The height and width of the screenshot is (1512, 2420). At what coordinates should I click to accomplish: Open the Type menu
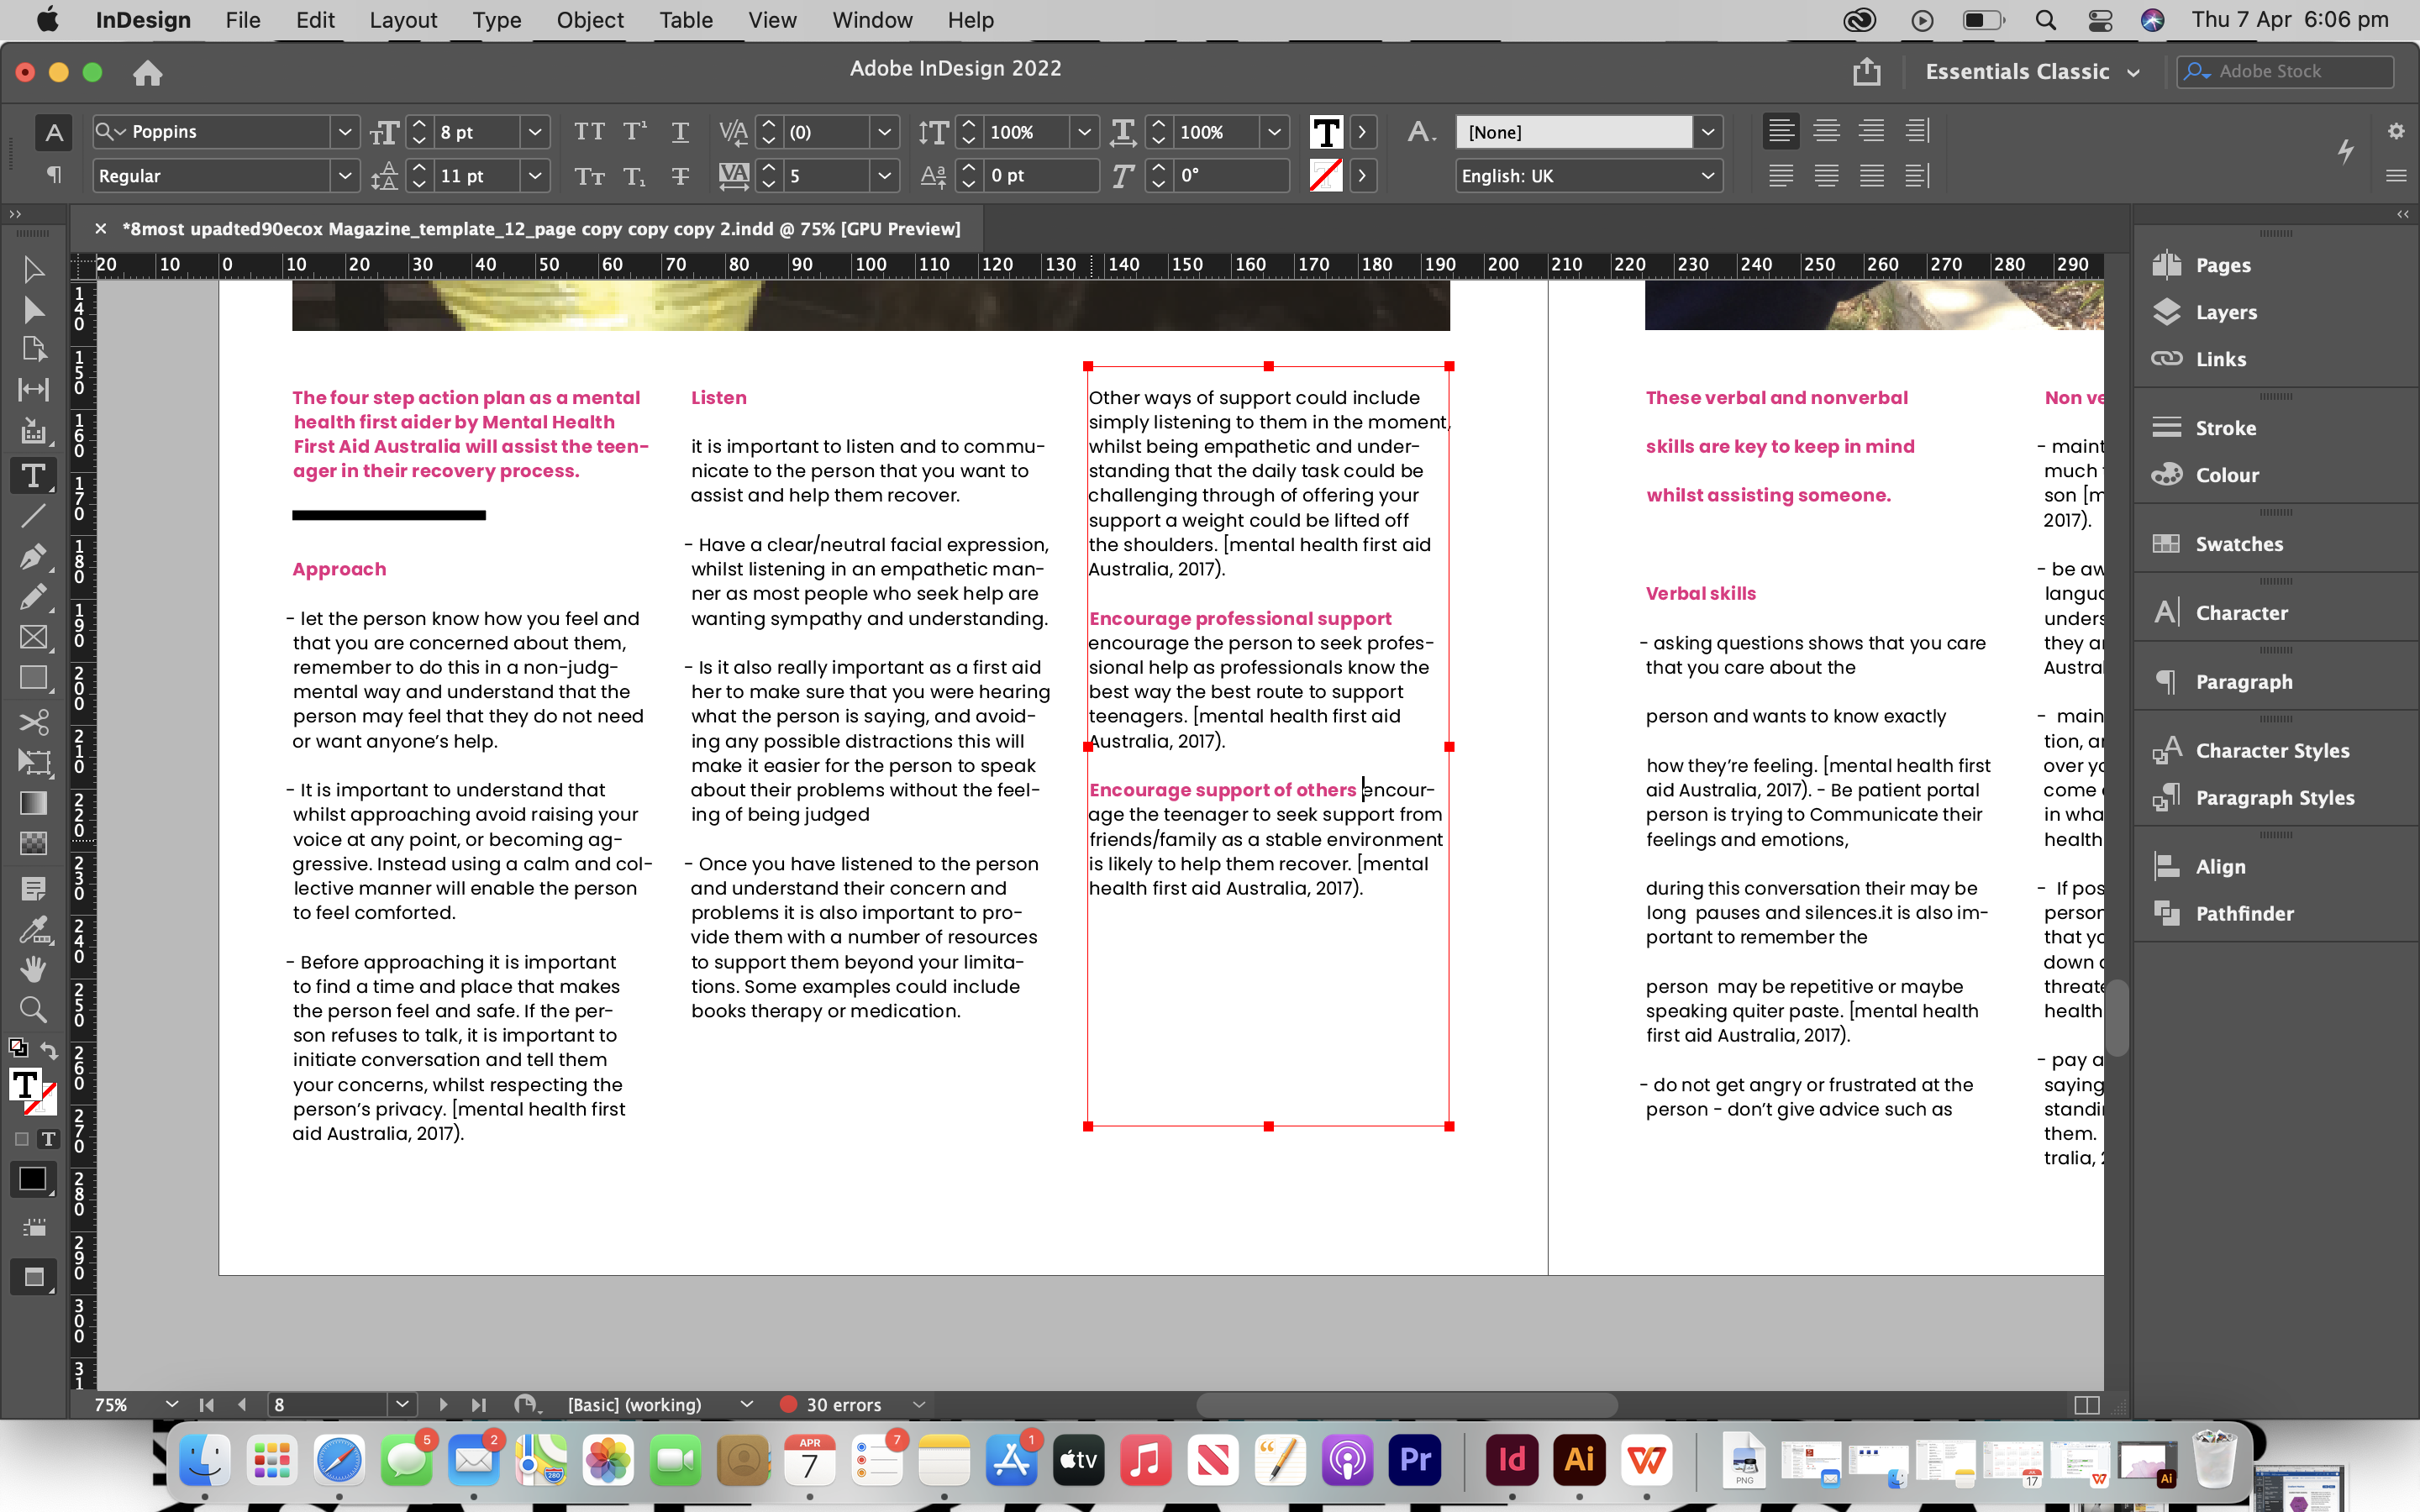pyautogui.click(x=495, y=20)
